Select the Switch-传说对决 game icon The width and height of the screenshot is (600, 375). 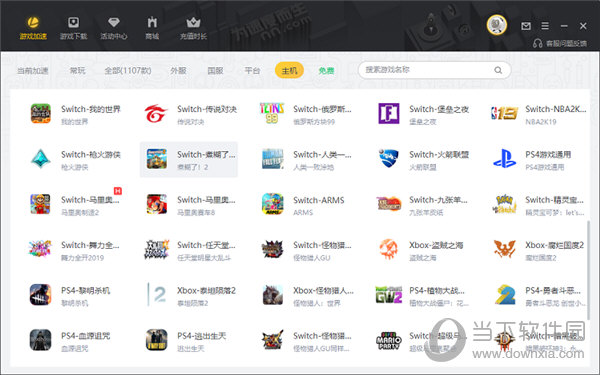coord(156,114)
